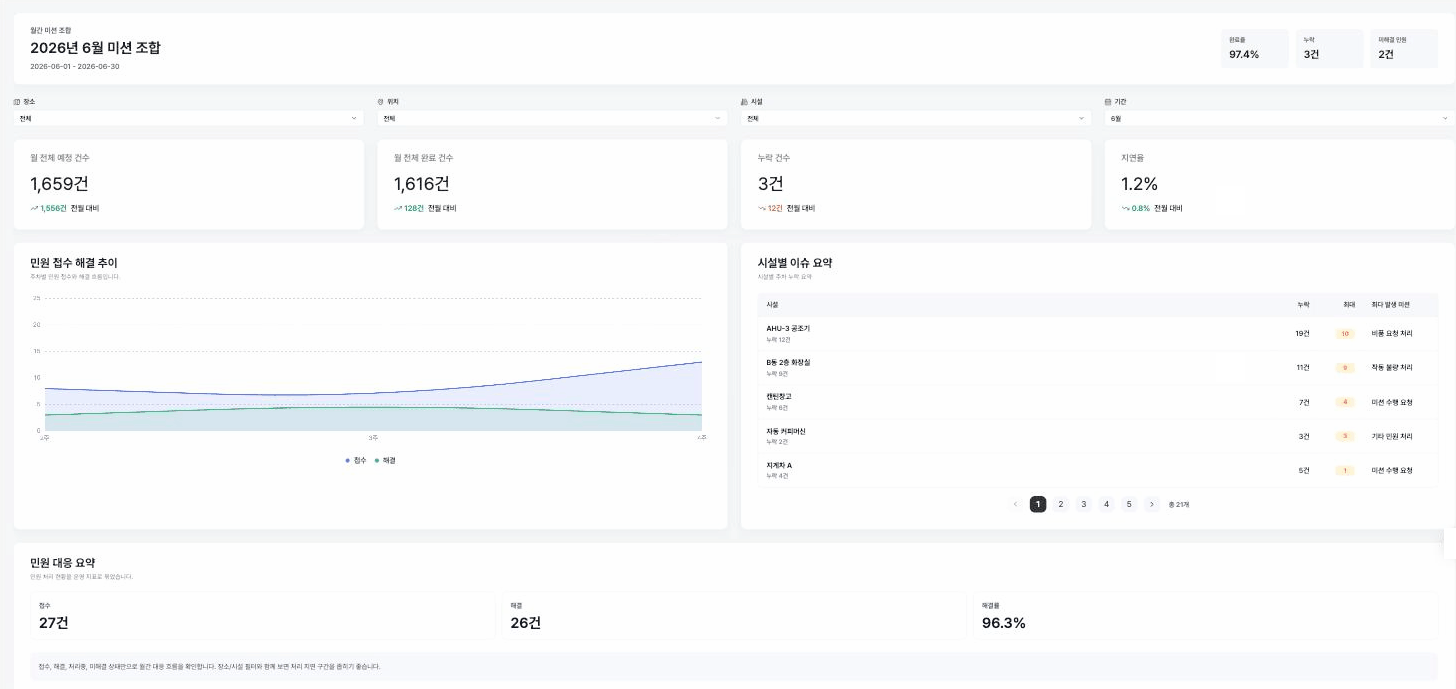Click the 총 21개 total count text
This screenshot has height=689, width=1456.
[x=1179, y=504]
